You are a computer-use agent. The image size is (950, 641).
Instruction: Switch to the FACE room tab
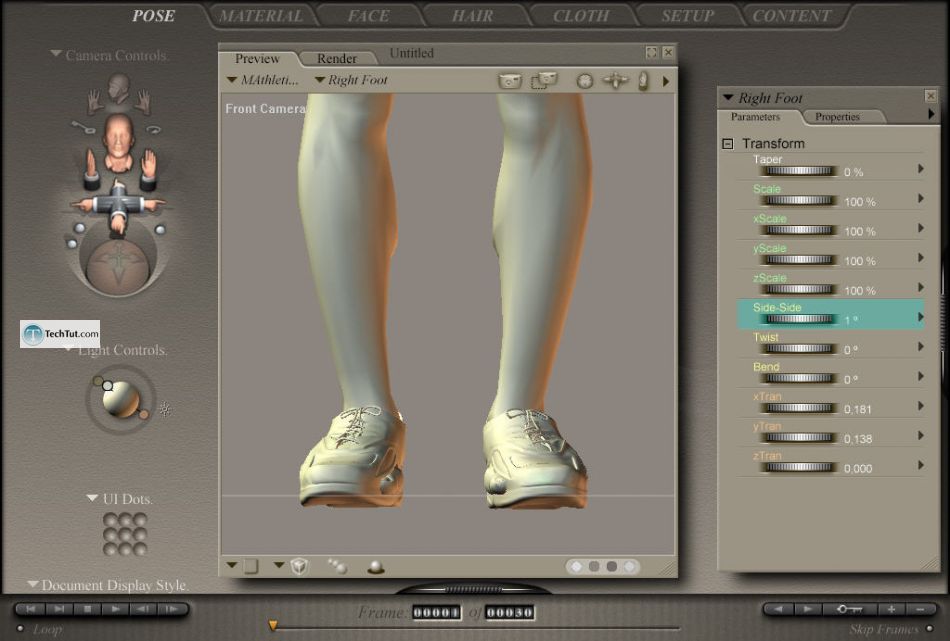[368, 16]
